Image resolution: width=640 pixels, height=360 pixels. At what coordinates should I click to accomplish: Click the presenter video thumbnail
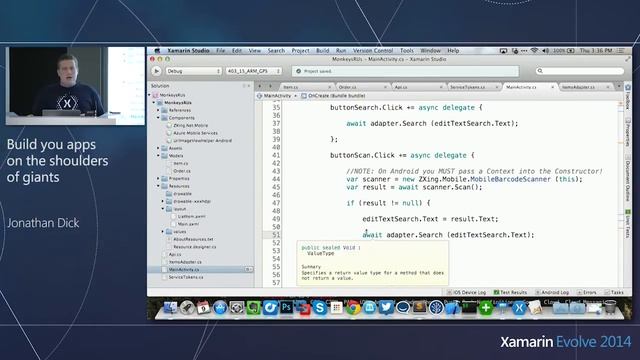[75, 86]
